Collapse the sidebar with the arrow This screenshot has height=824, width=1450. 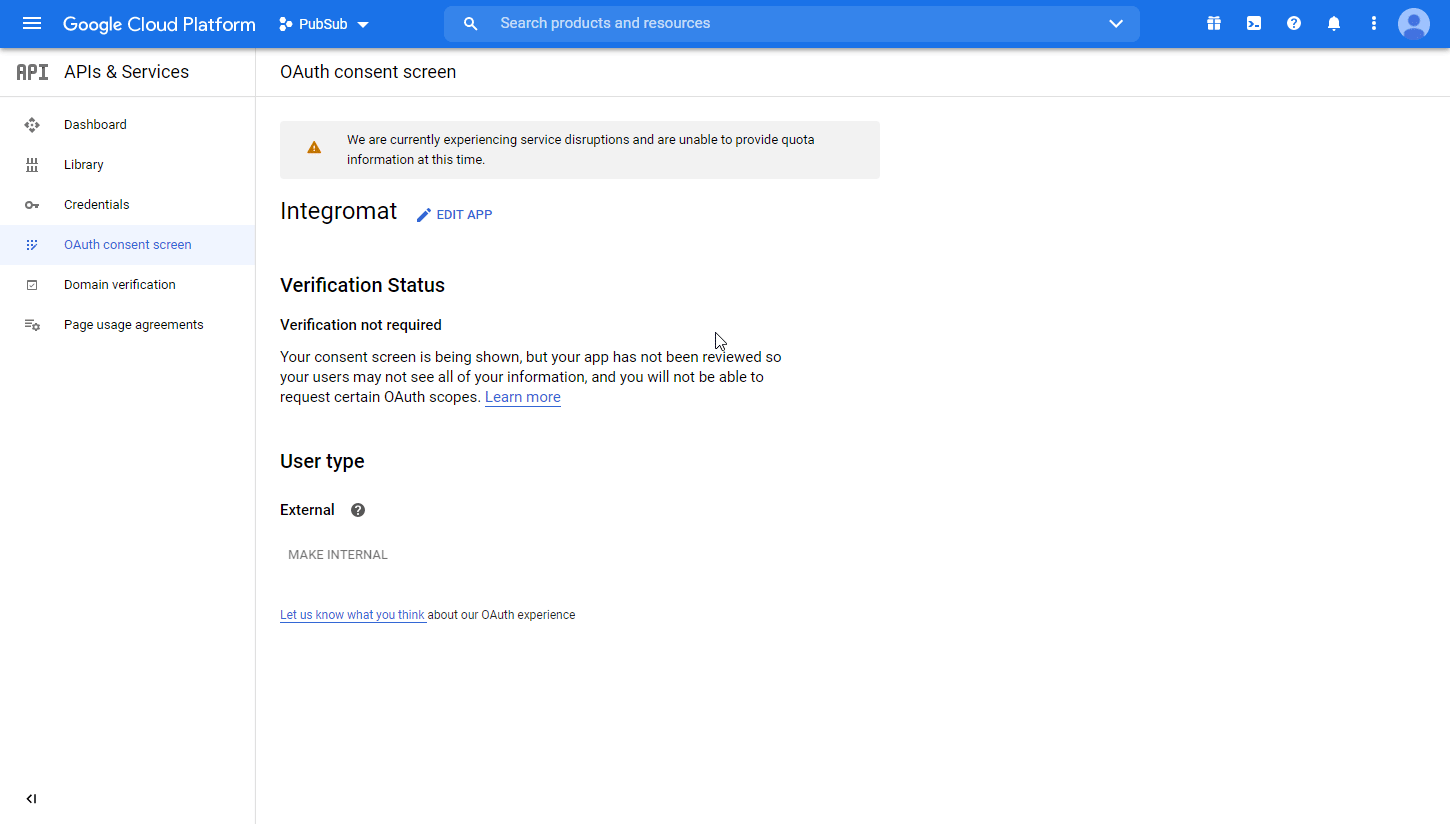pos(30,798)
